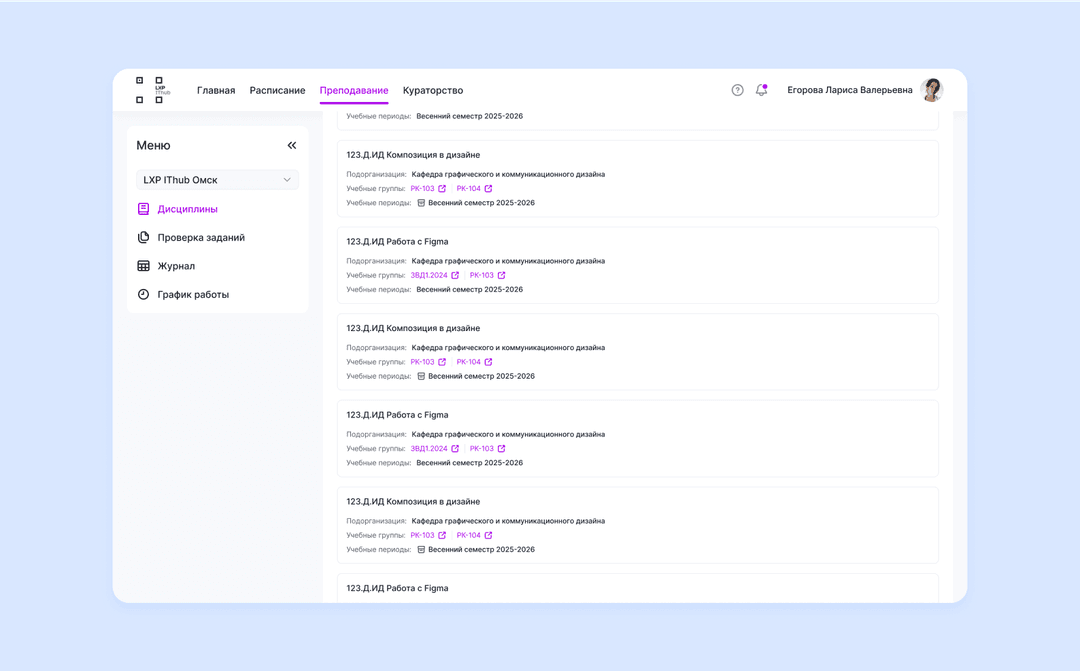Switch to the Расписание tab

[x=278, y=90]
